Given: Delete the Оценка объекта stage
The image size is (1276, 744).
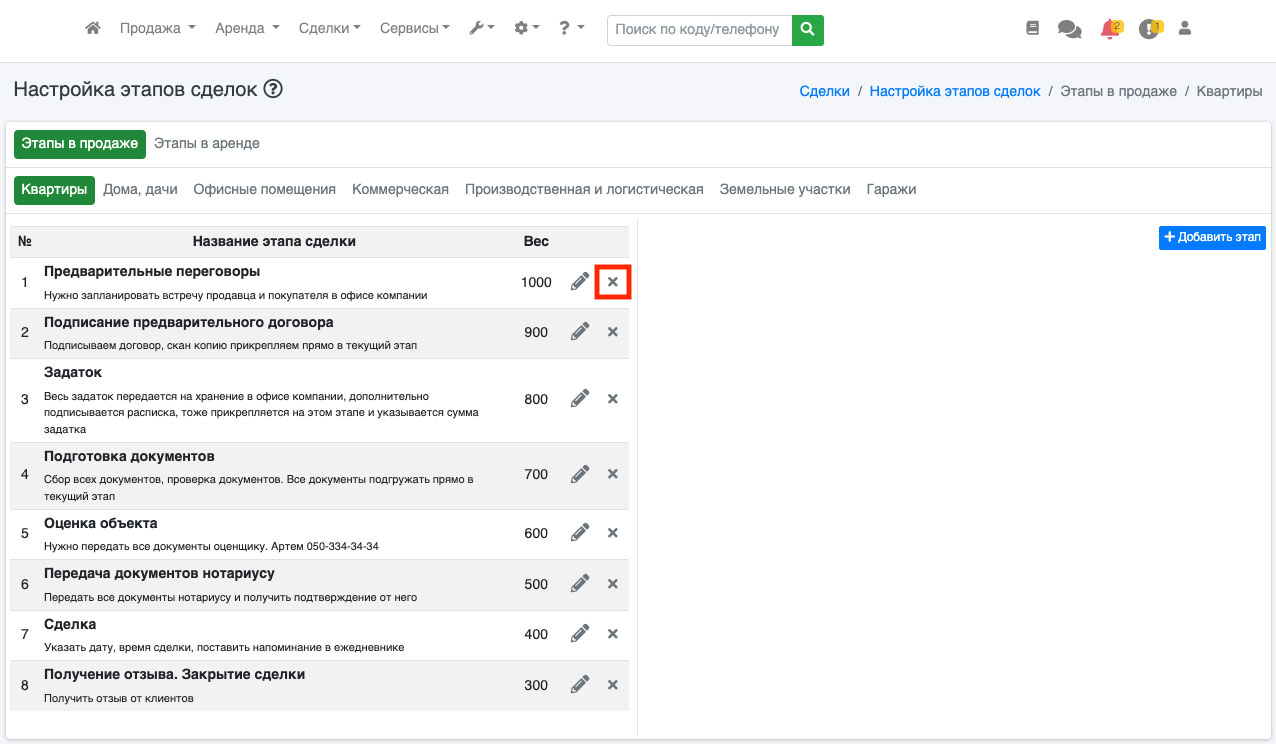Looking at the screenshot, I should [x=613, y=533].
